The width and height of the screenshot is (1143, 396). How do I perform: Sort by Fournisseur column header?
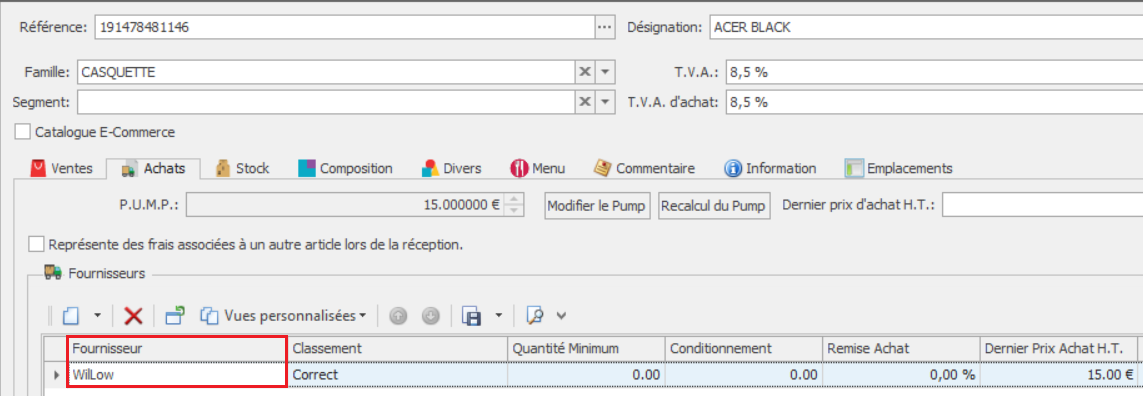[177, 349]
